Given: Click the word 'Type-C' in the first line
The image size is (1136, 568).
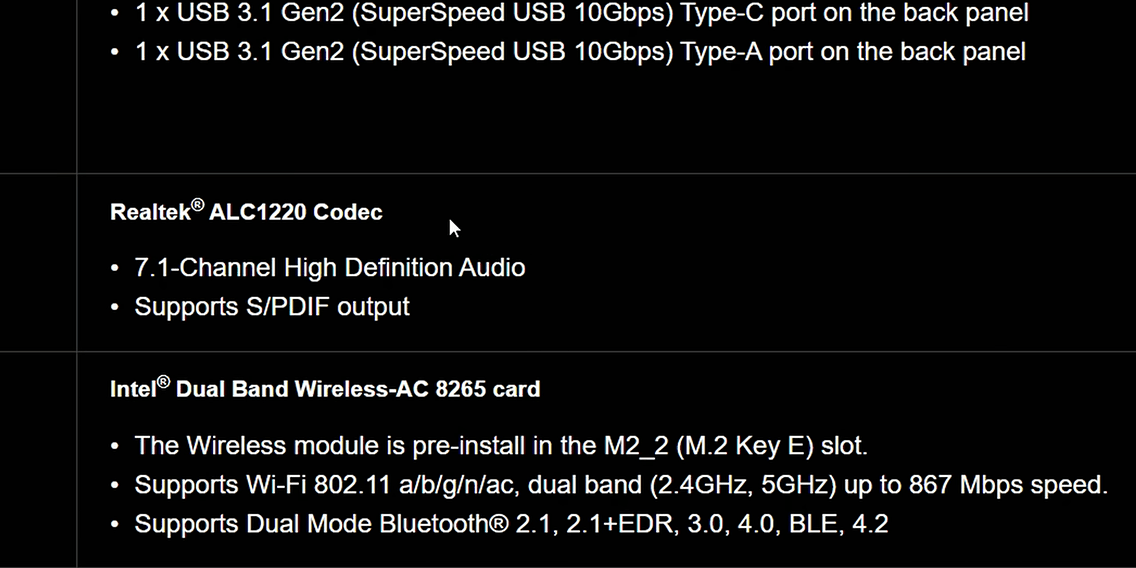Looking at the screenshot, I should pyautogui.click(x=722, y=13).
